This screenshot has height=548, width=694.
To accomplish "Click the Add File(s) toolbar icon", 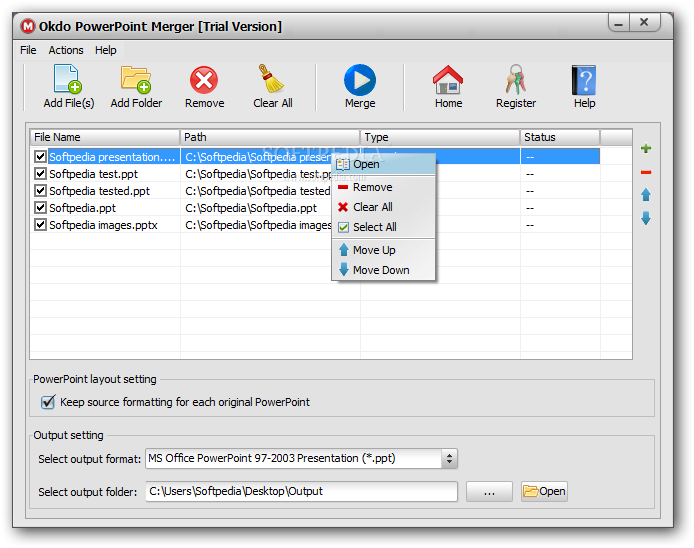I will 68,79.
